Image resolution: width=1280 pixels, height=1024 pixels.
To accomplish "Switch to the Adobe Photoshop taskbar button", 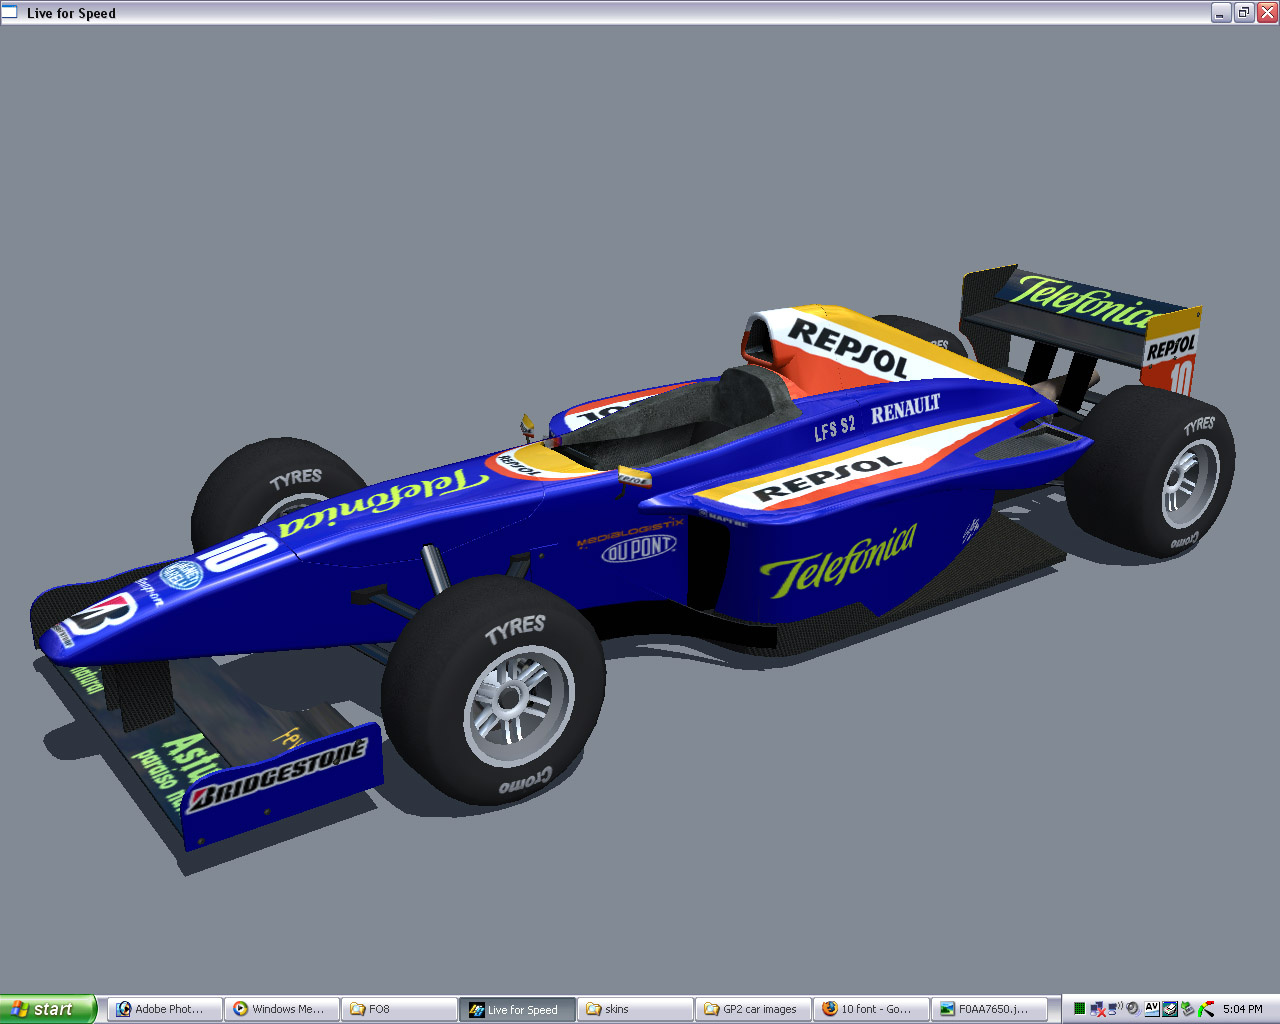I will (x=166, y=1009).
